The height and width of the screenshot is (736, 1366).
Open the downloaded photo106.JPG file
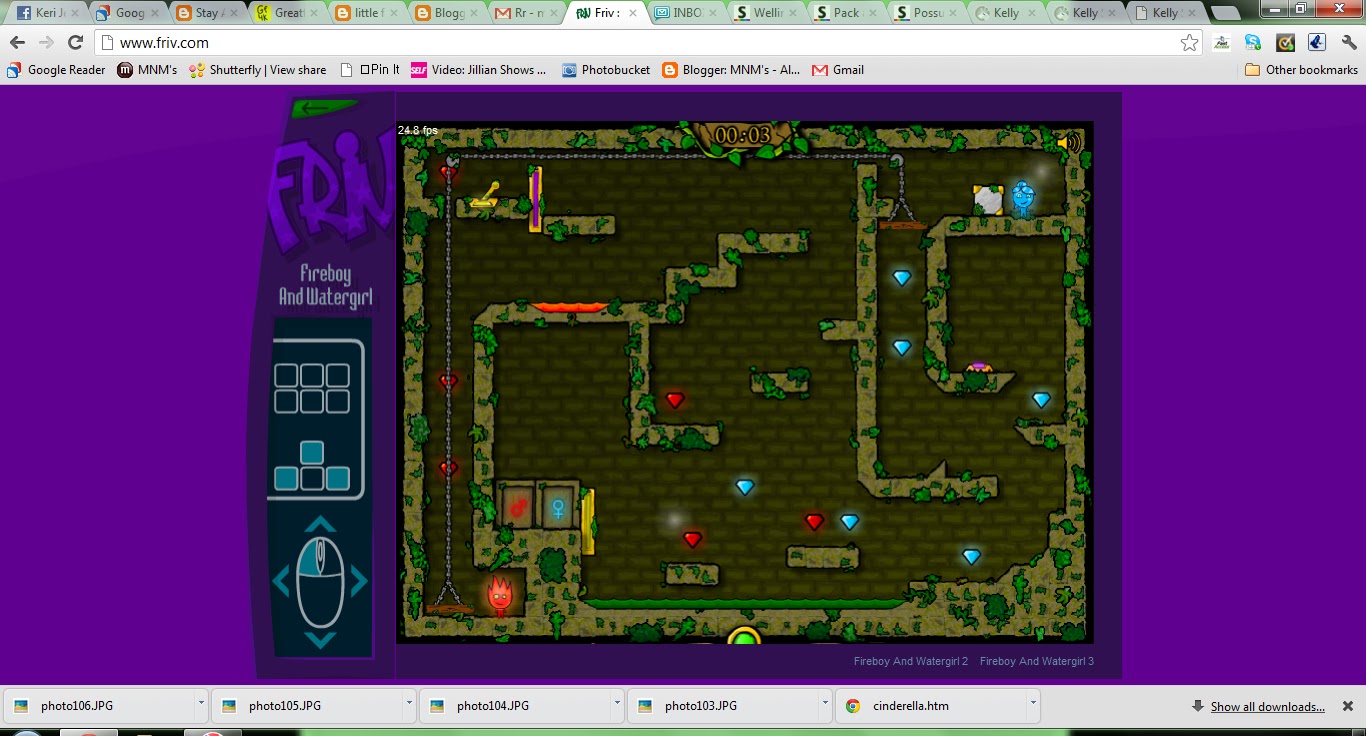99,706
